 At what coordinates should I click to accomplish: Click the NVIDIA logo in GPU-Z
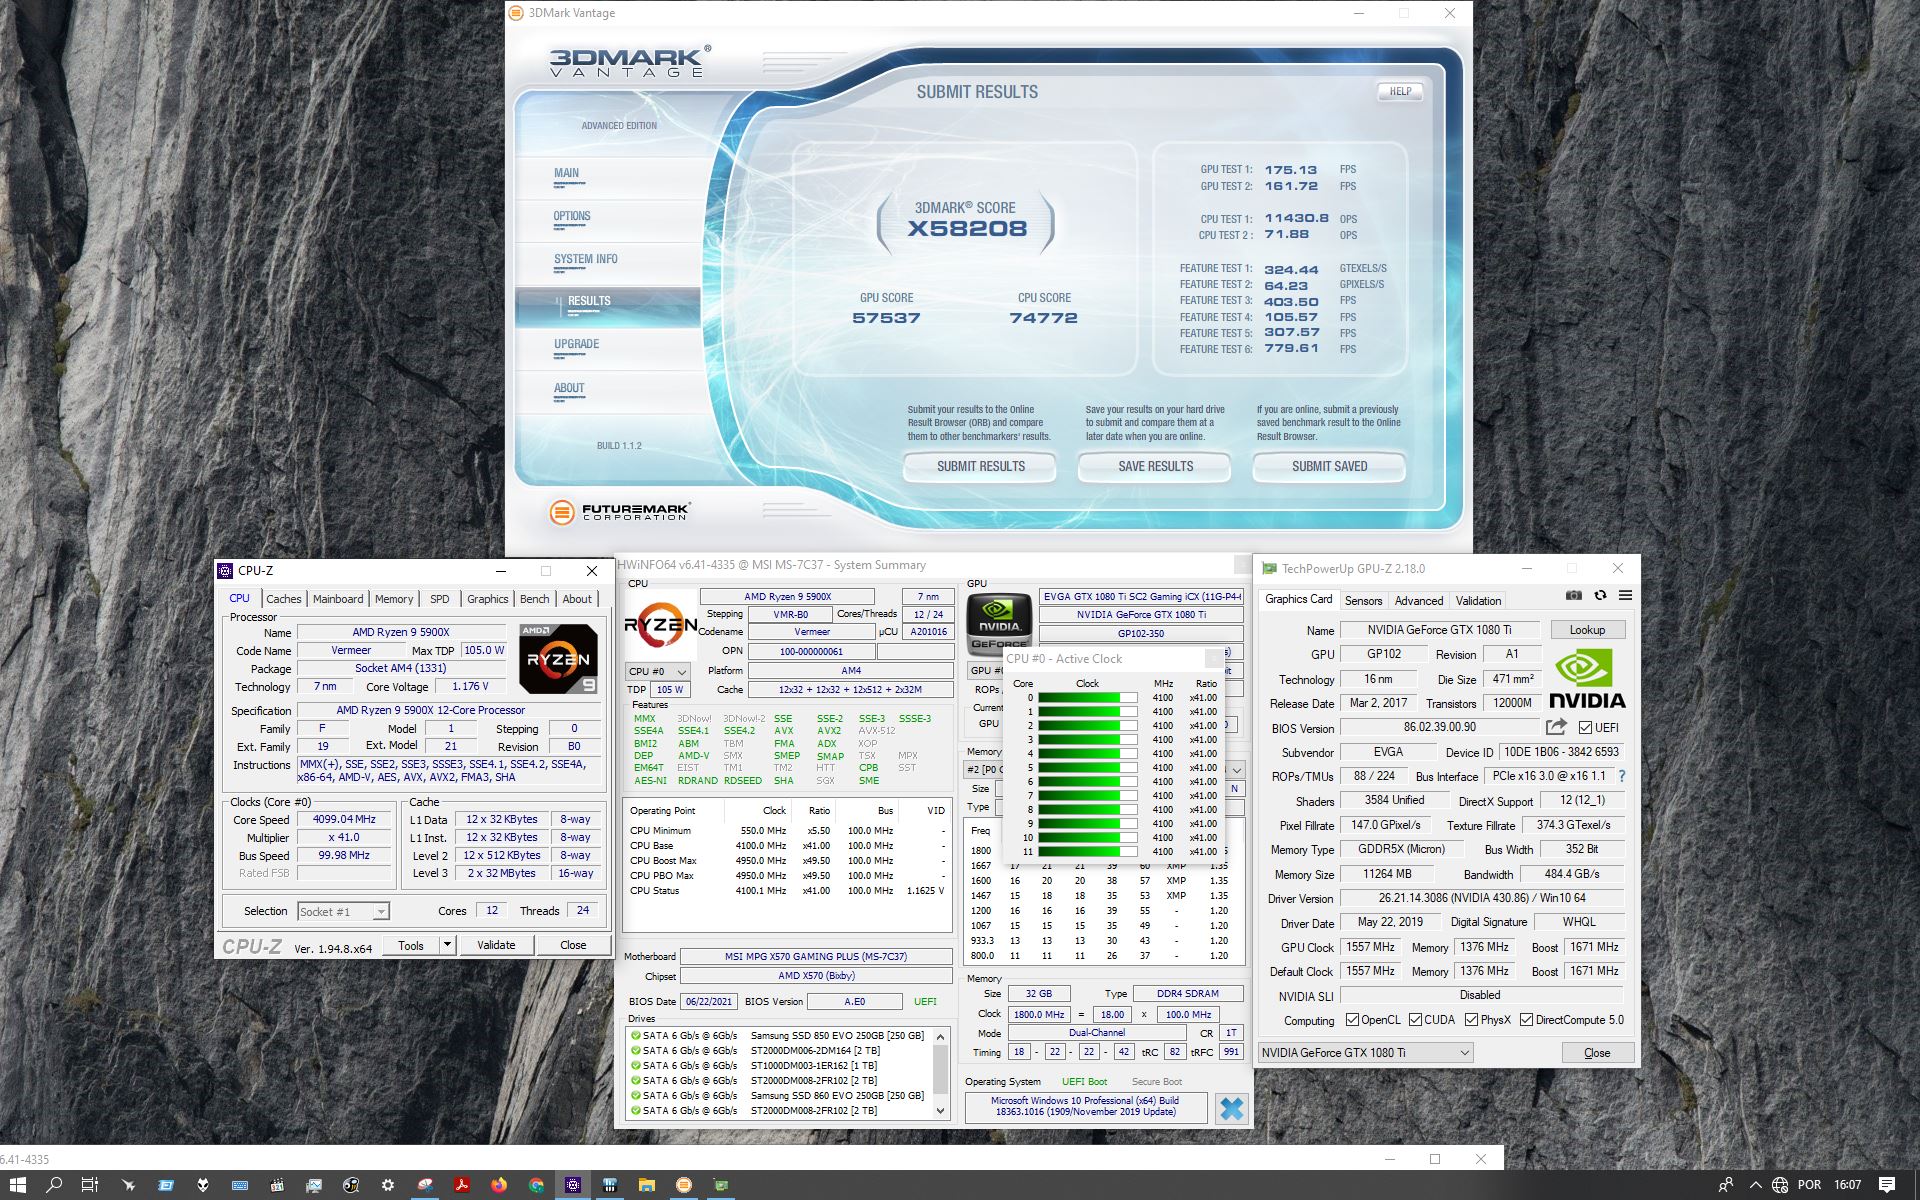coord(1587,680)
